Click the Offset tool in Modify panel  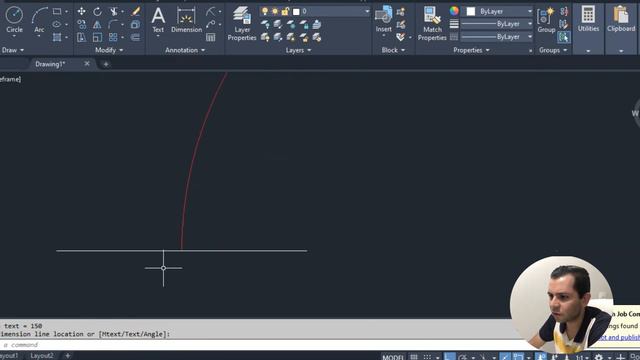(x=136, y=38)
